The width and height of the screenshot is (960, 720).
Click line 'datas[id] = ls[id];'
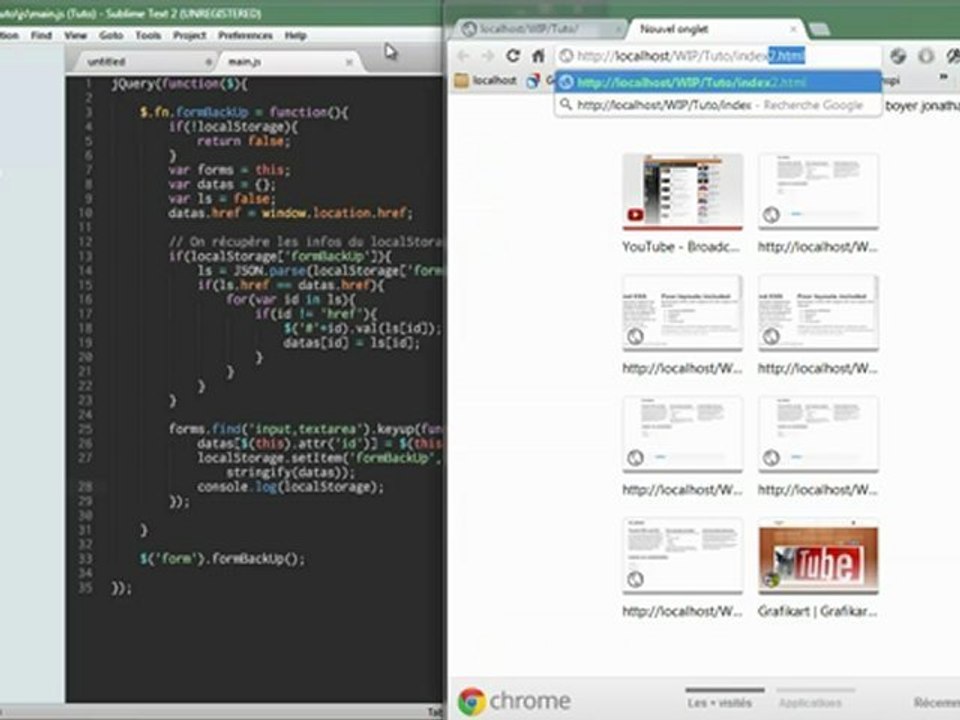[x=352, y=343]
